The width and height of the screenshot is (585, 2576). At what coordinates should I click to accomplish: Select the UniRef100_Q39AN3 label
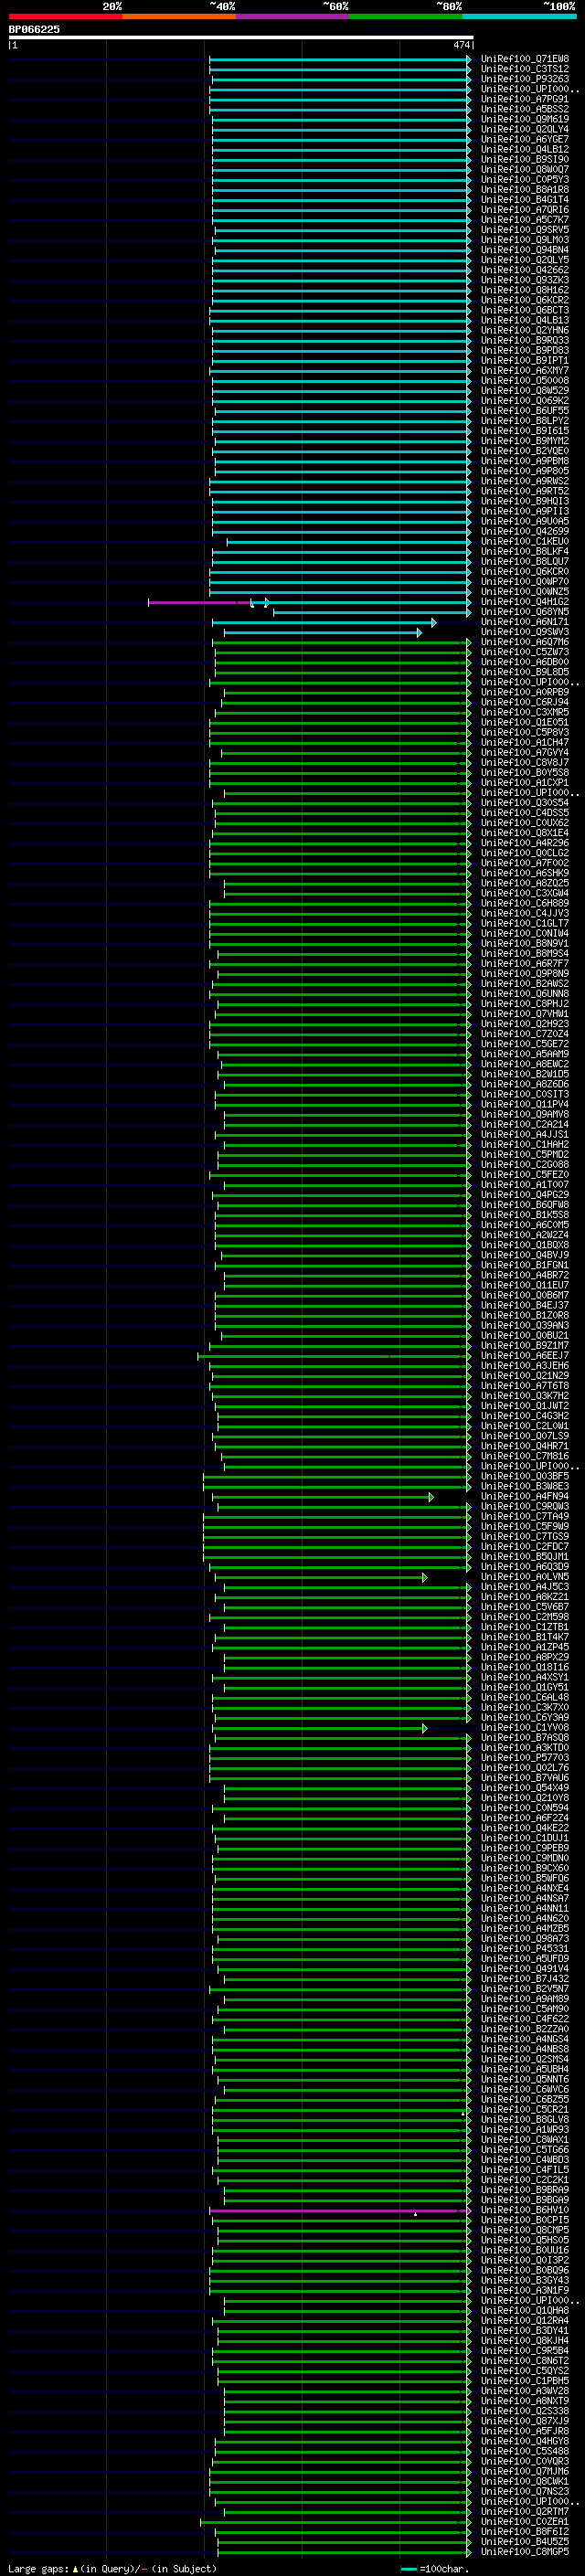click(x=524, y=1325)
